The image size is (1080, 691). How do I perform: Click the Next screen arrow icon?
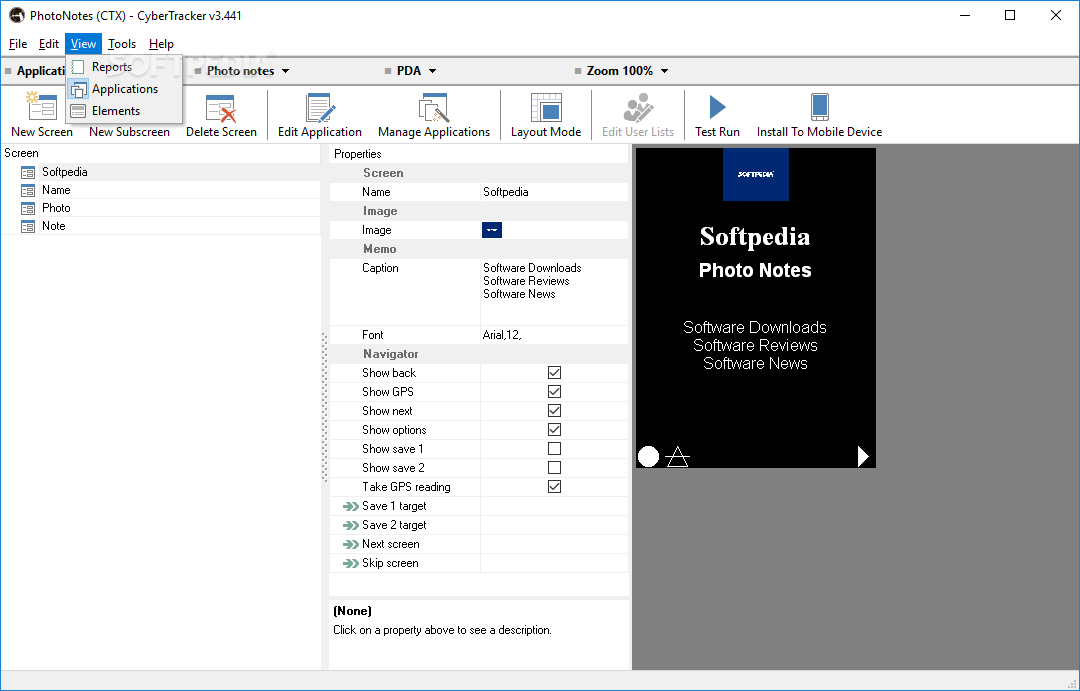[x=351, y=544]
